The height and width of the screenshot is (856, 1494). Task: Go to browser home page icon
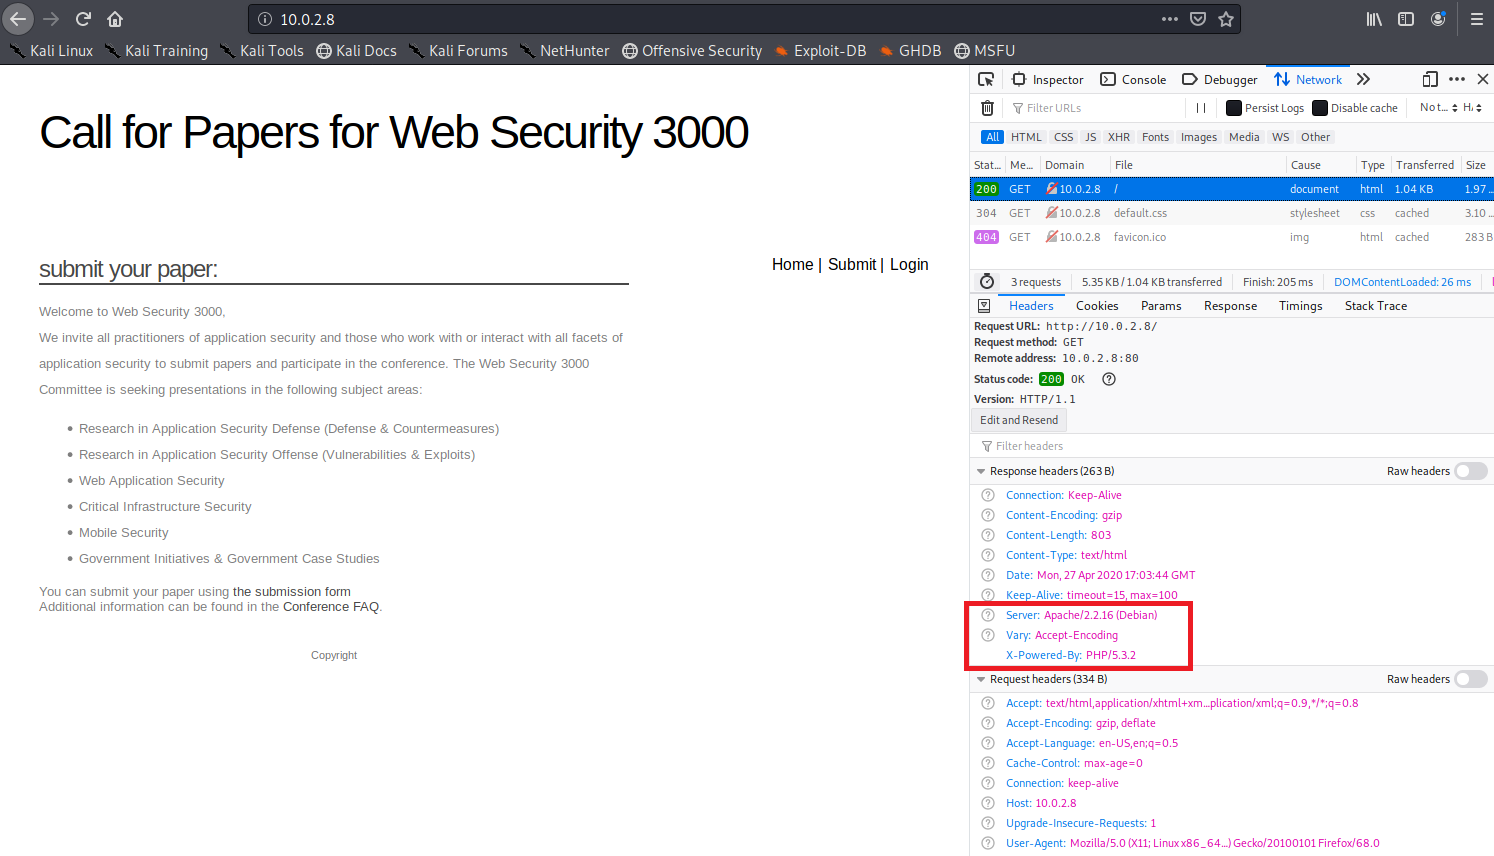115,19
